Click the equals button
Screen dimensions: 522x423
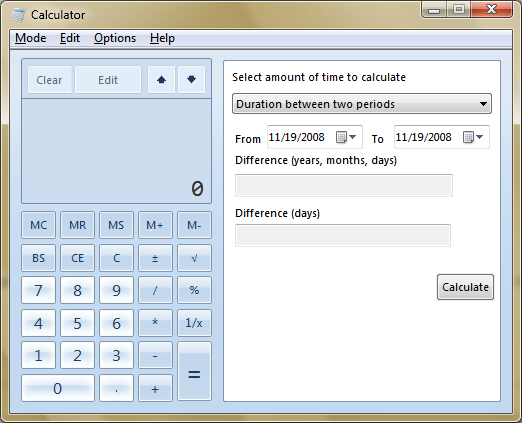pyautogui.click(x=194, y=371)
